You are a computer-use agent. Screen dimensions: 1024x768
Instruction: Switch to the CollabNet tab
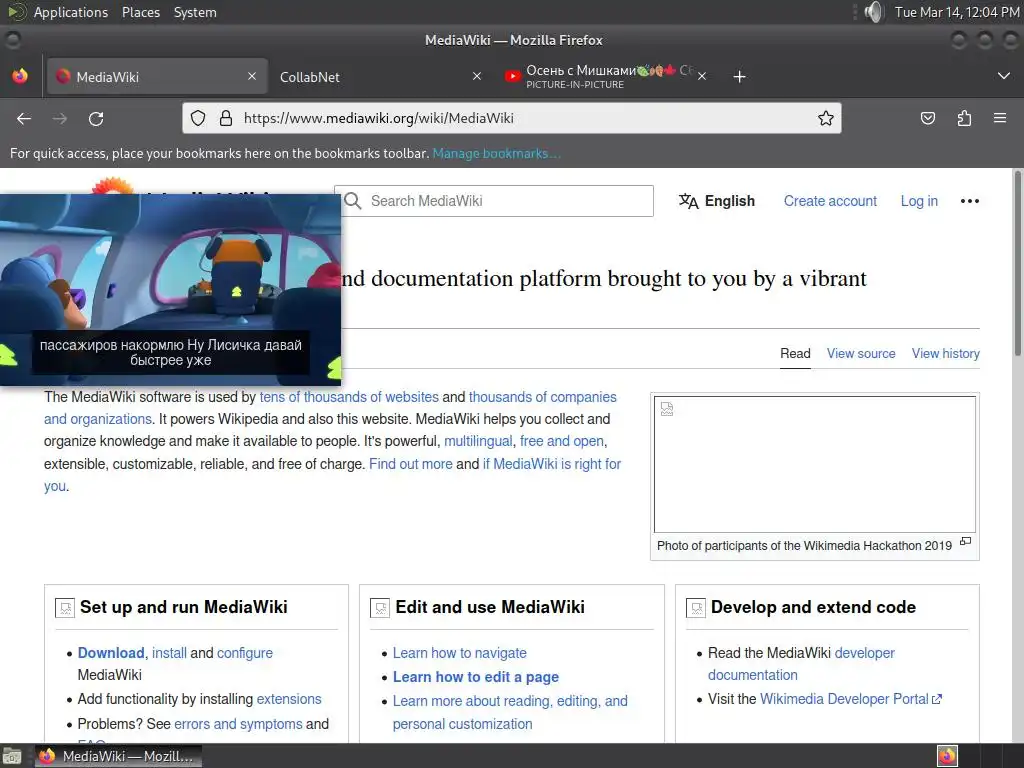pyautogui.click(x=381, y=76)
